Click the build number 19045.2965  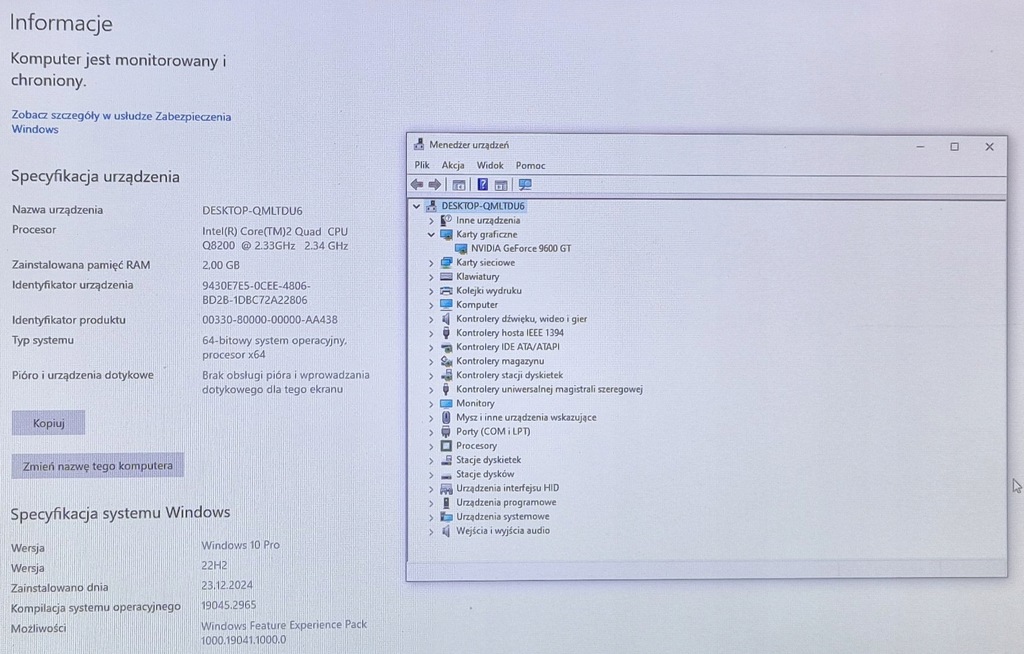[x=229, y=605]
